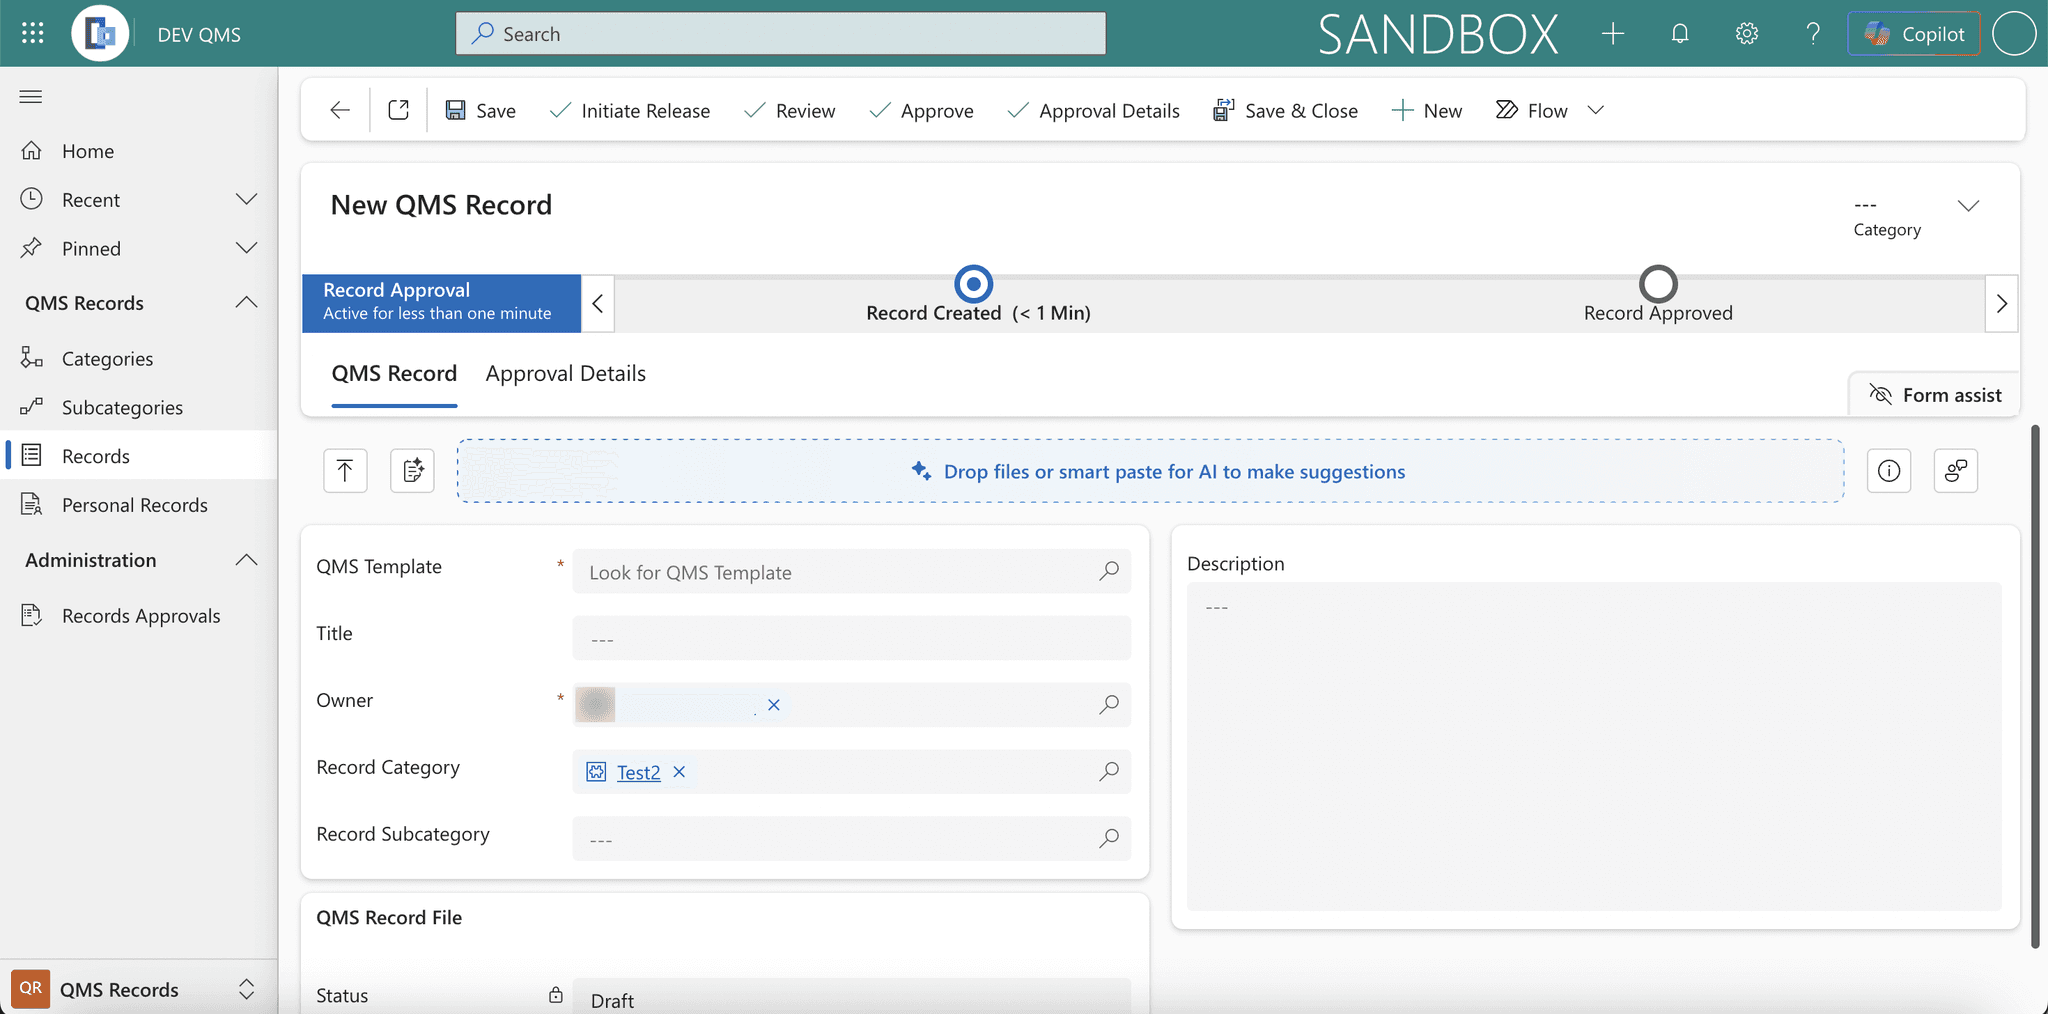Click the smart paste document icon
This screenshot has height=1014, width=2048.
pos(412,470)
